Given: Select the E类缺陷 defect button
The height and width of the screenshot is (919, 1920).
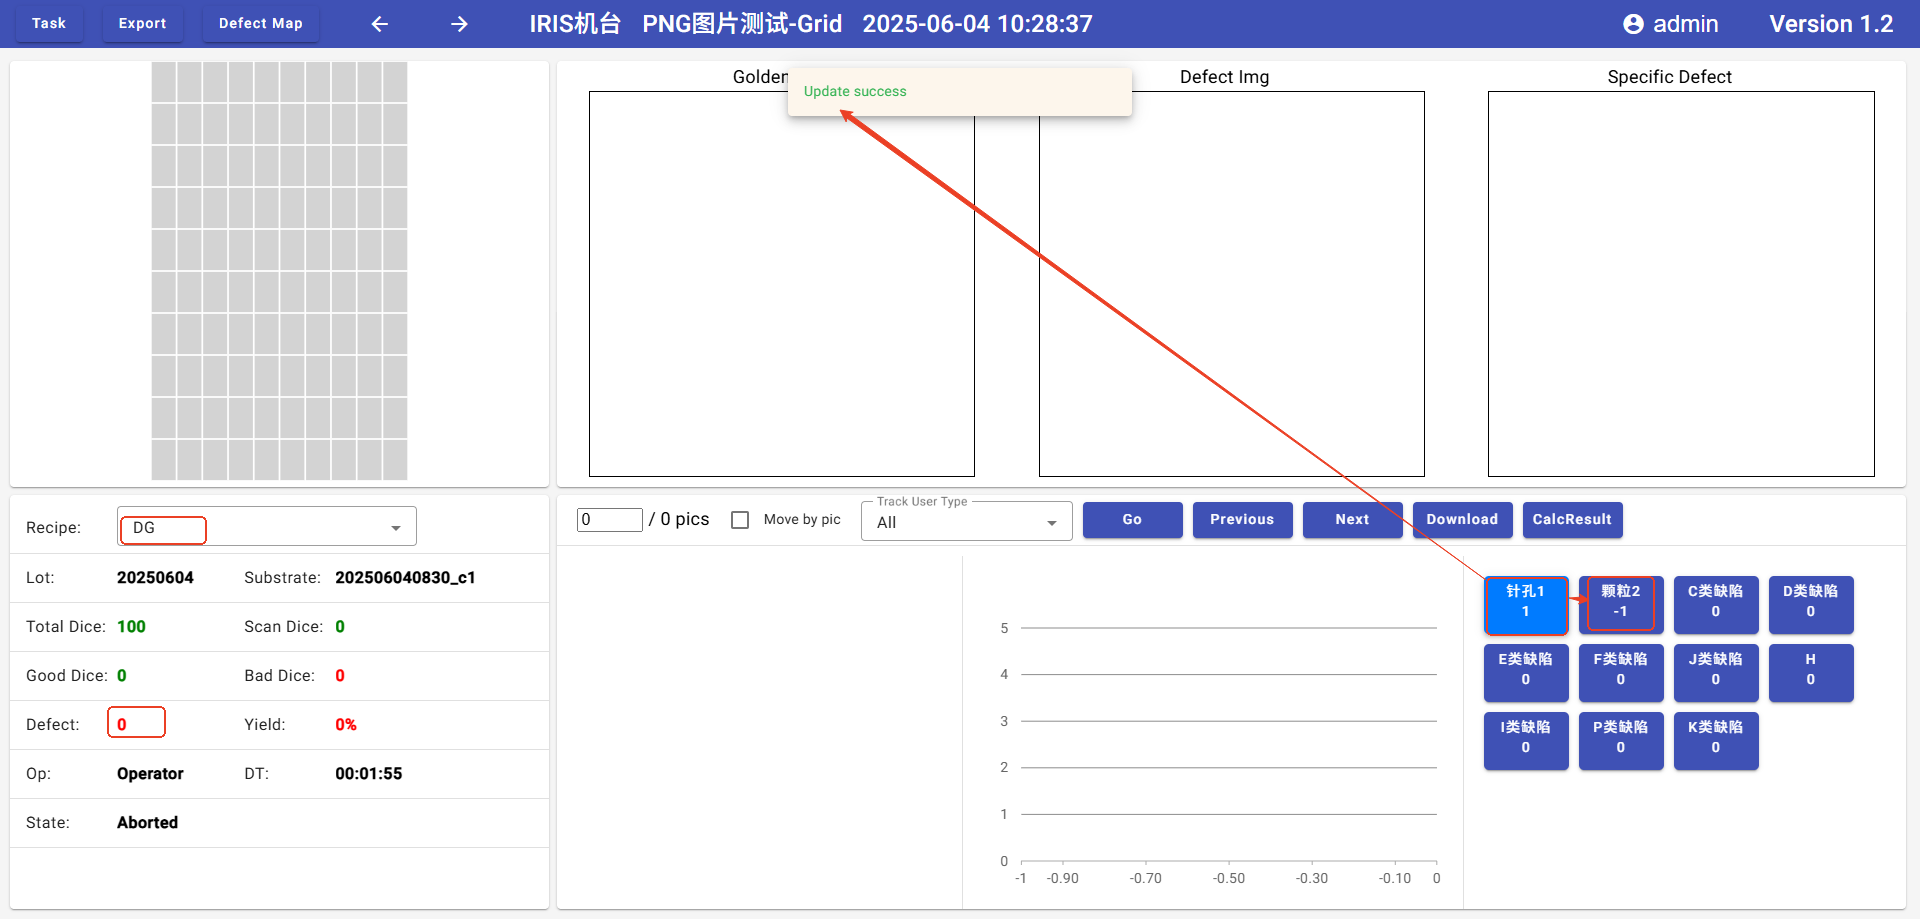Looking at the screenshot, I should [x=1526, y=673].
